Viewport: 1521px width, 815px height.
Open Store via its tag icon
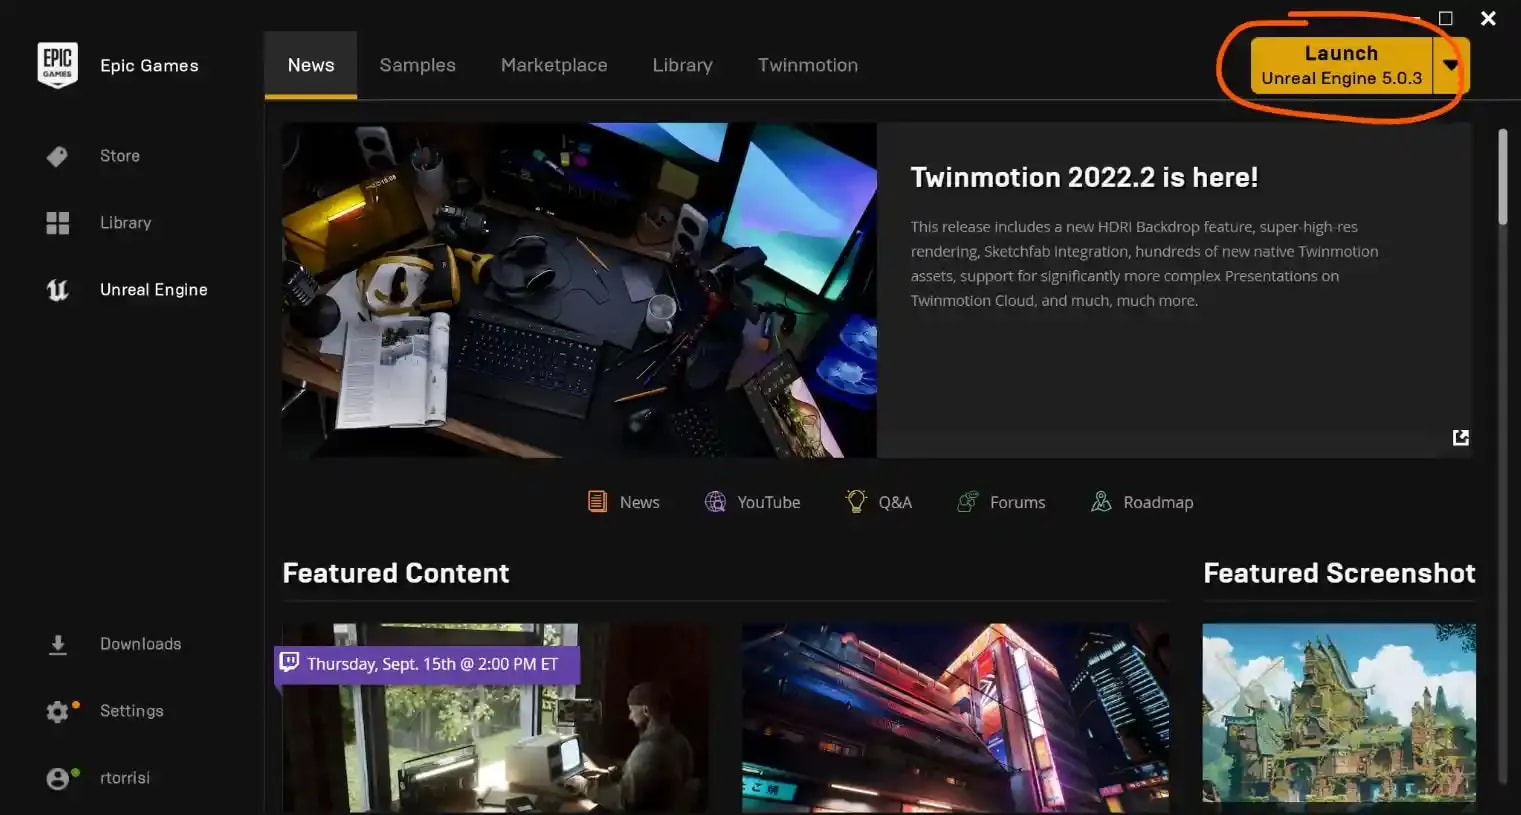(x=57, y=156)
